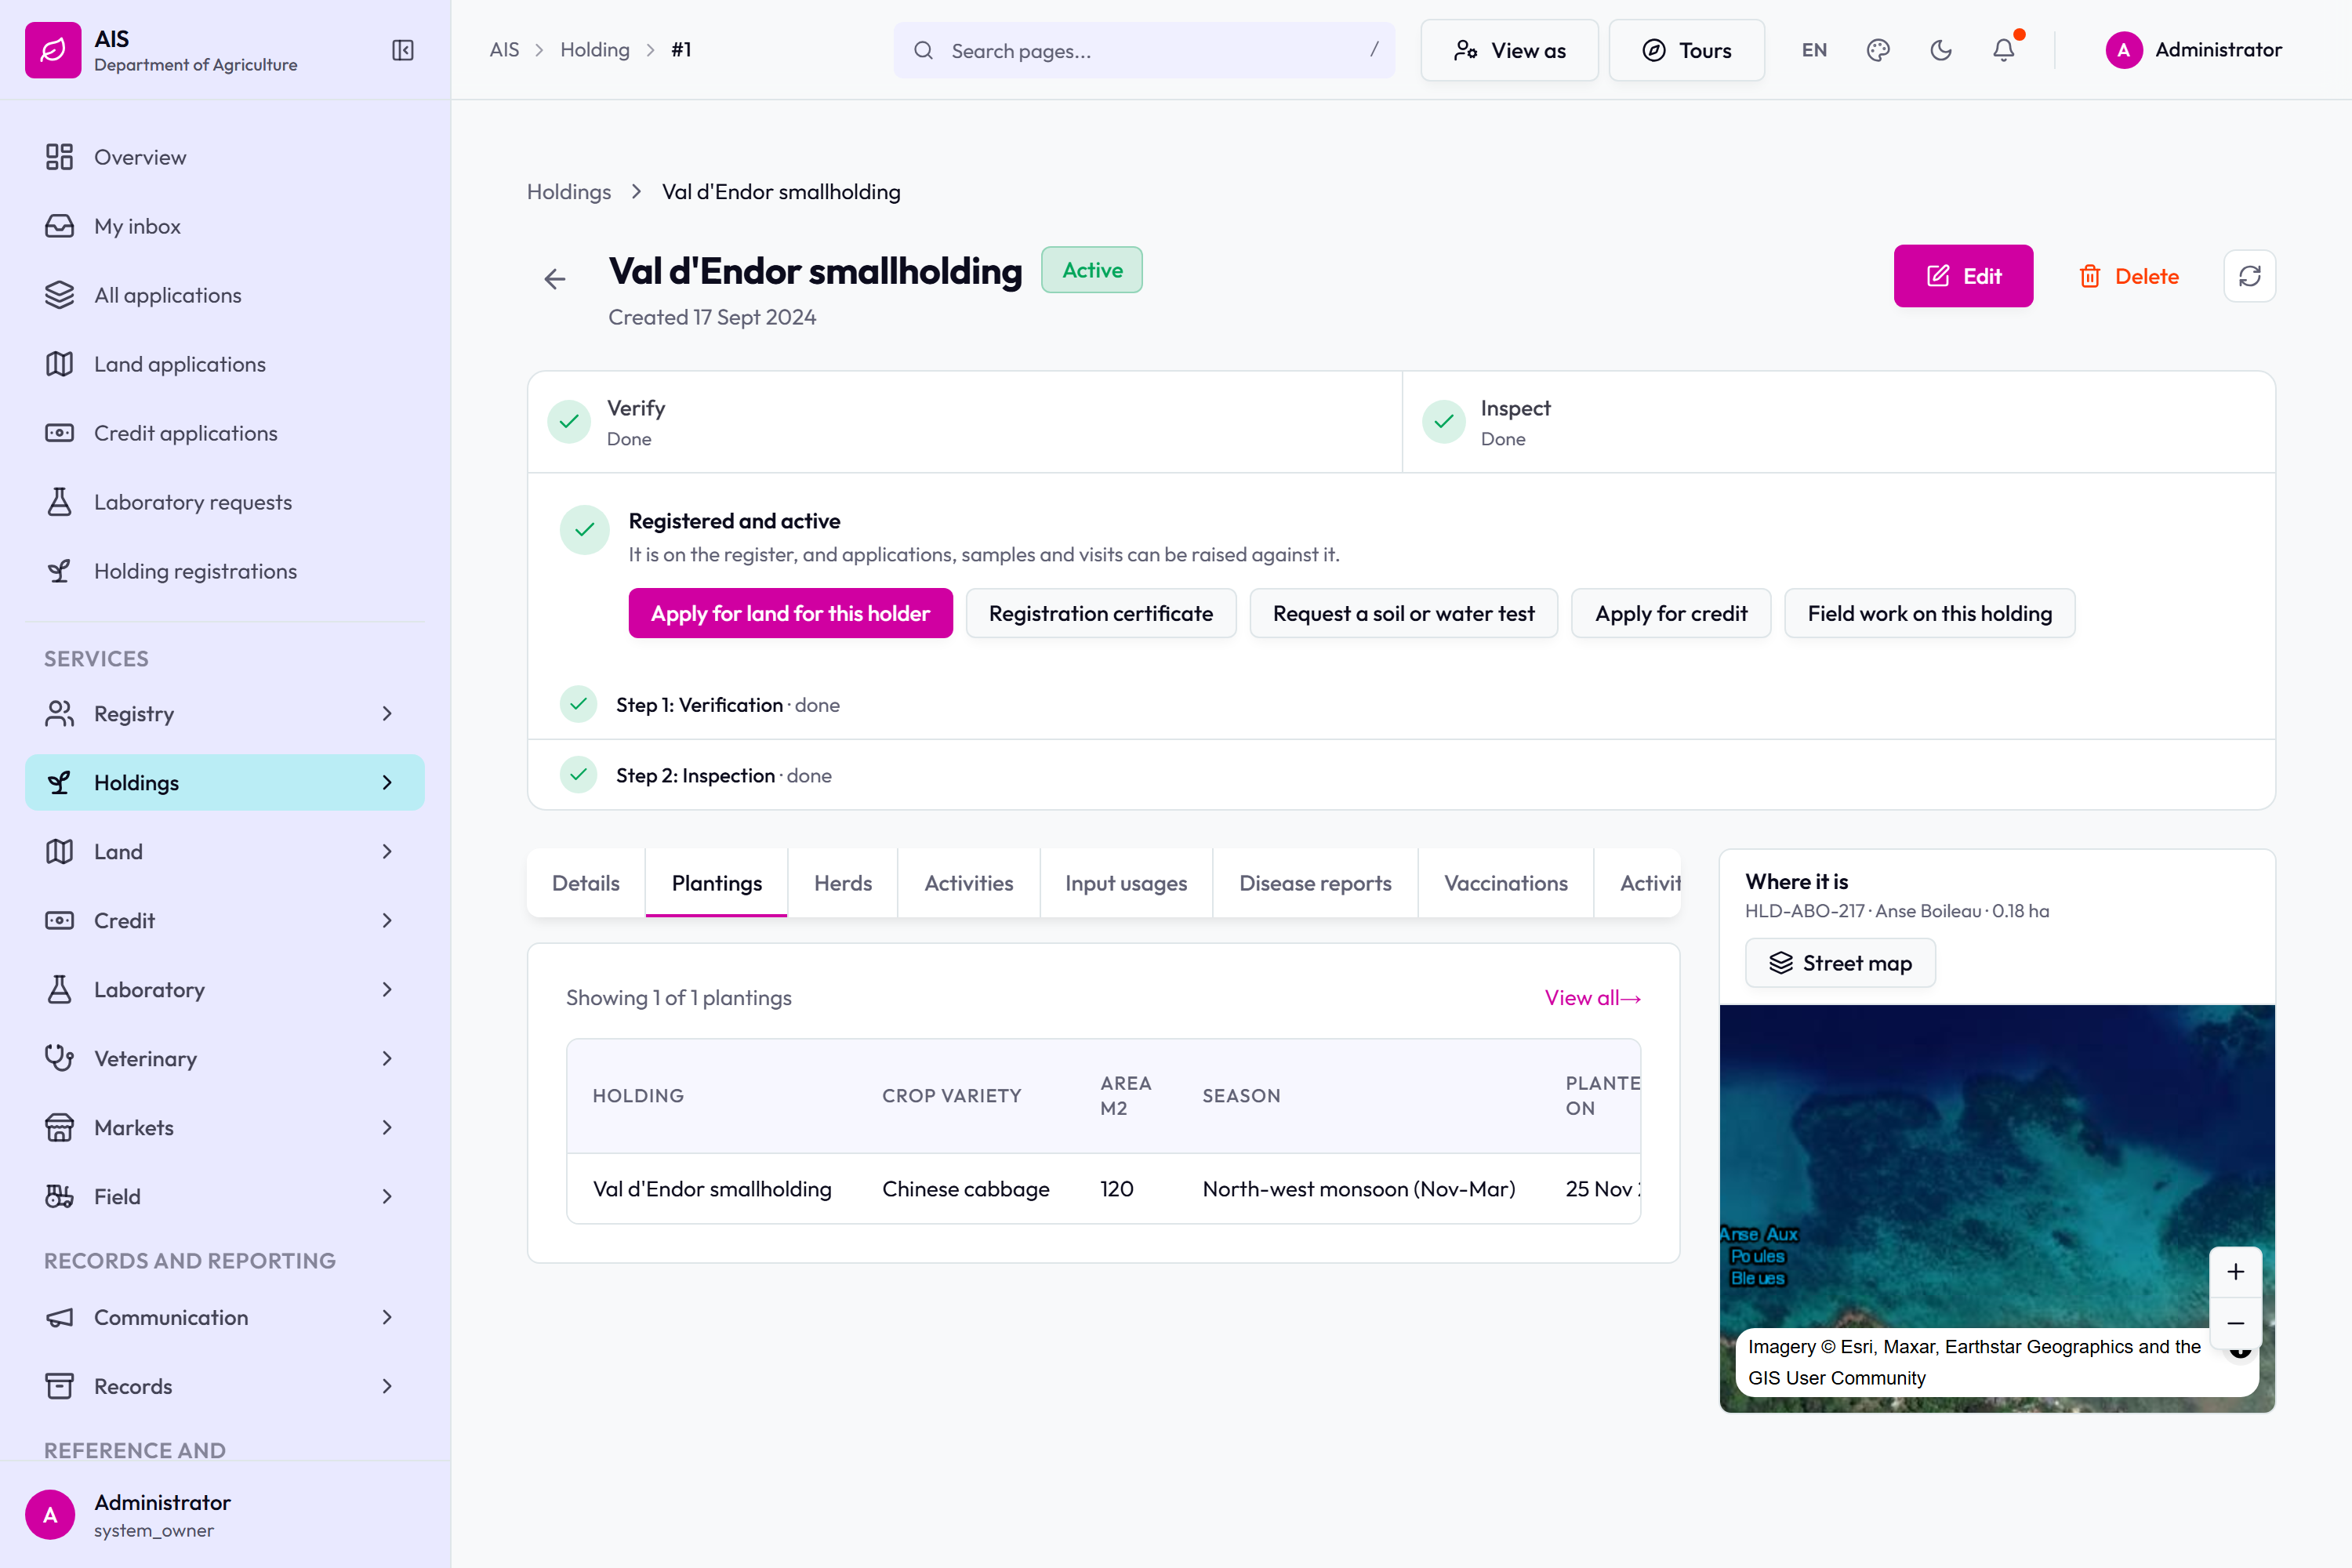Click Apply for land for this holder
This screenshot has height=1568, width=2352.
(x=790, y=613)
